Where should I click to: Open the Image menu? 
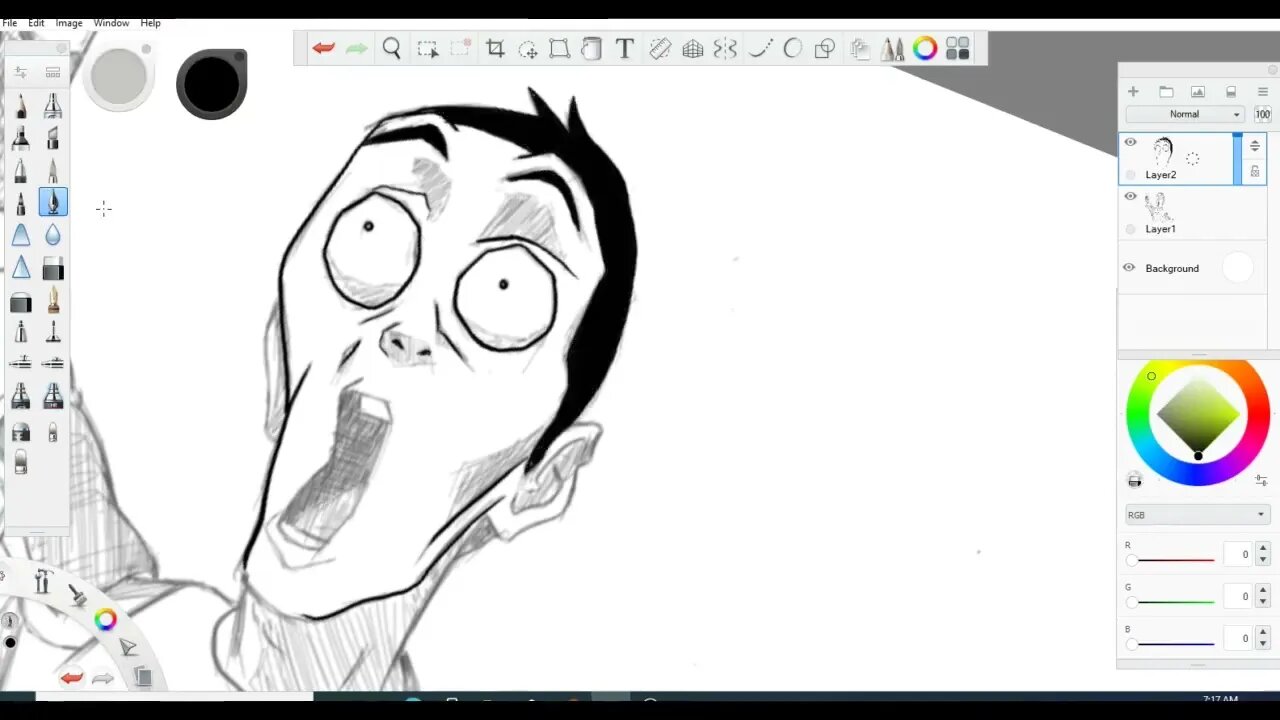tap(69, 23)
